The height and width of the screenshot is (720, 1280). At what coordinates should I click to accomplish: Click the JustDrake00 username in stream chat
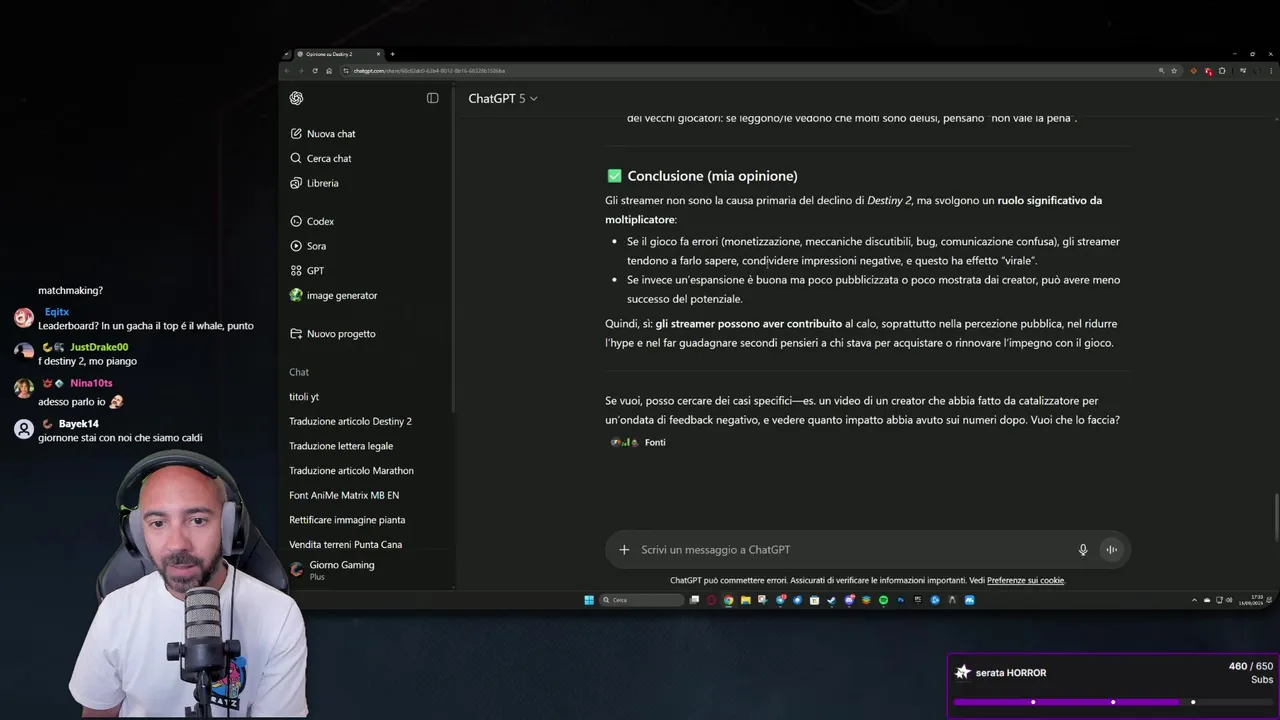click(99, 347)
